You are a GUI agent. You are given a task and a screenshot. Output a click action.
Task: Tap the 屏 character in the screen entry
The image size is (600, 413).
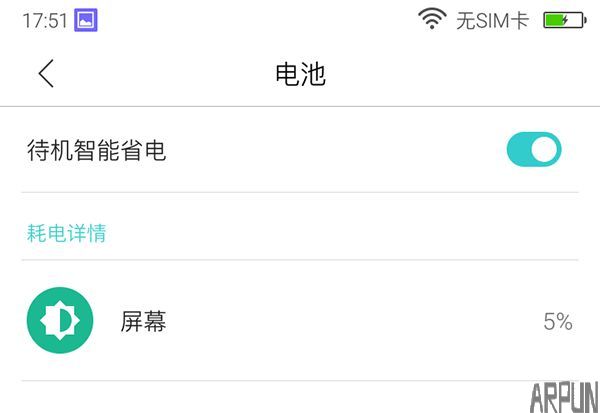[132, 322]
